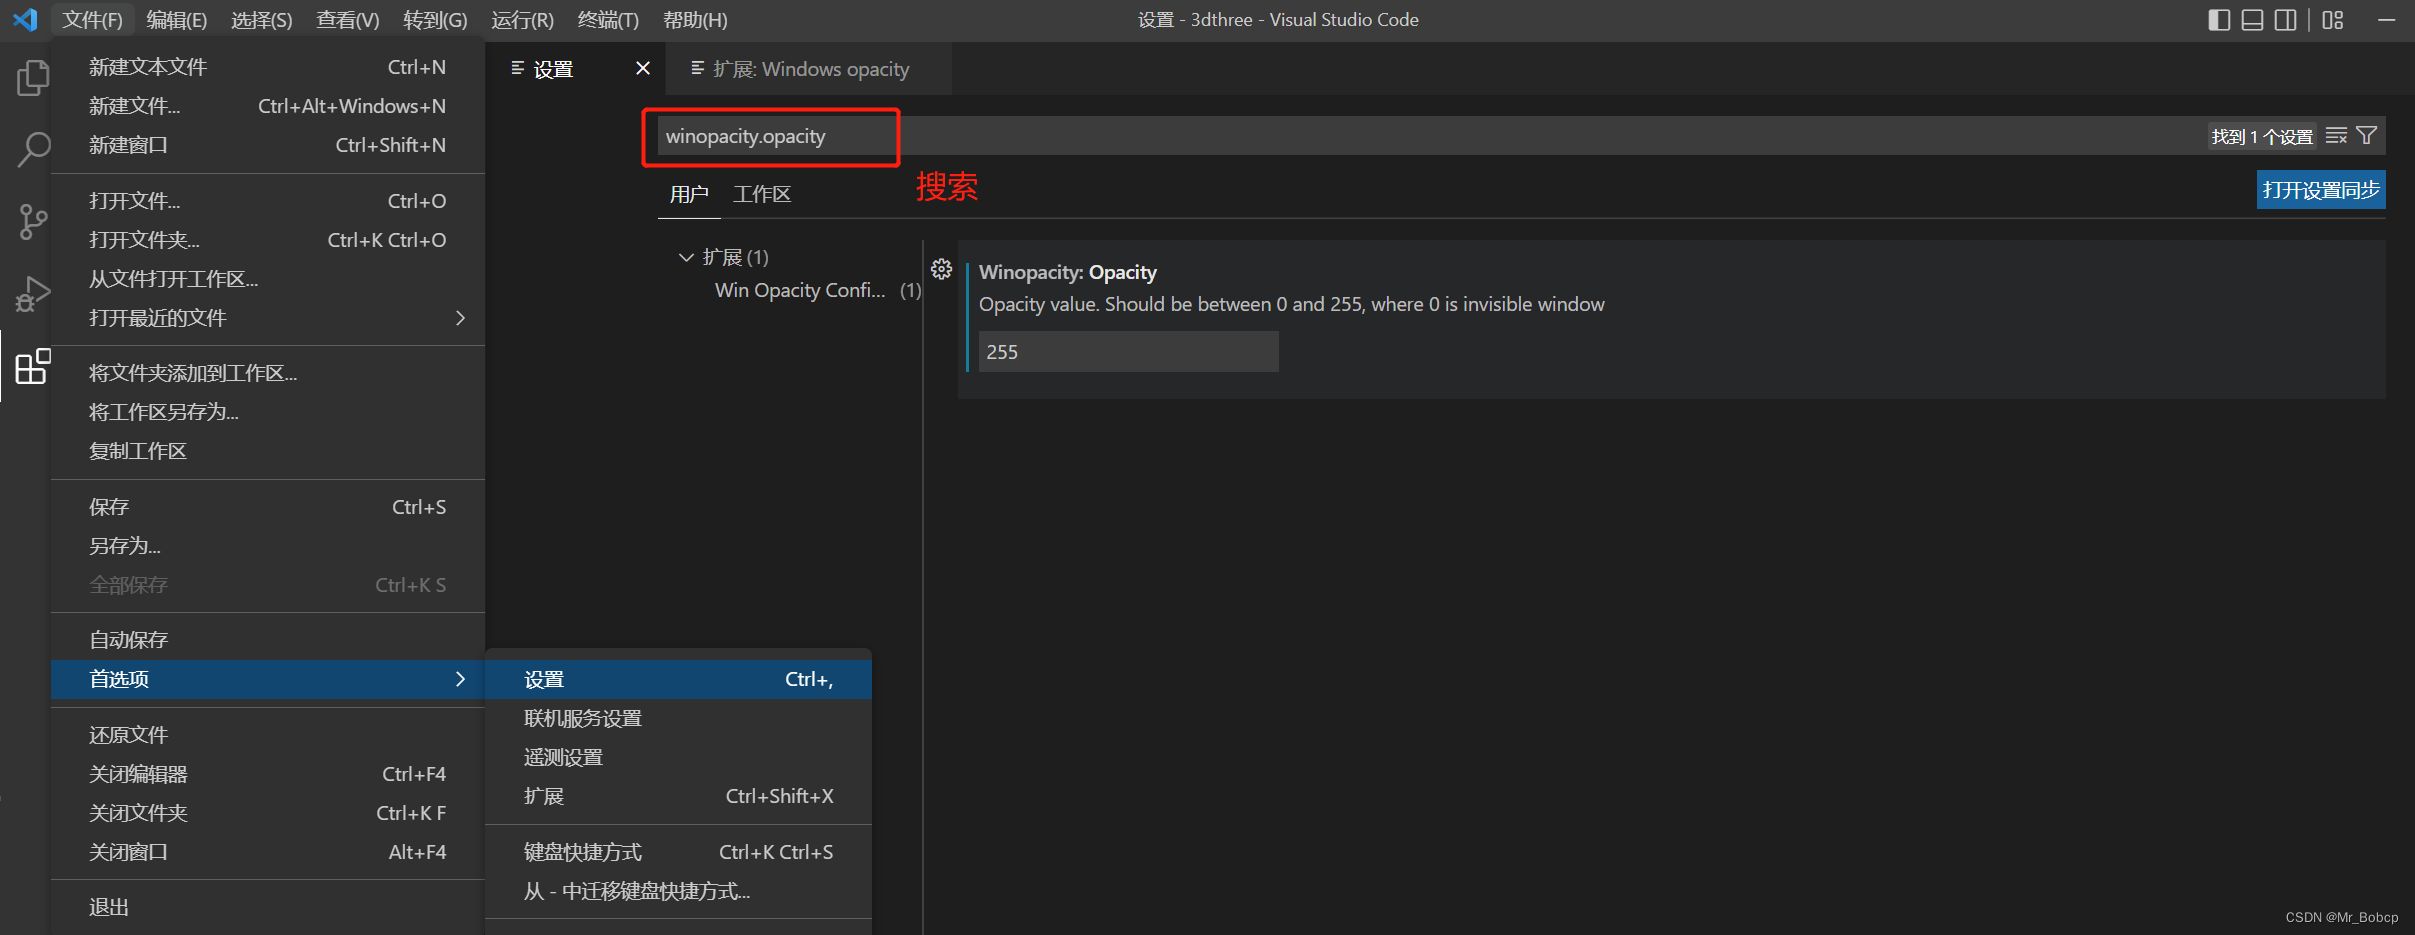Minimize the VS Code window
Viewport: 2415px width, 935px height.
[x=2387, y=20]
